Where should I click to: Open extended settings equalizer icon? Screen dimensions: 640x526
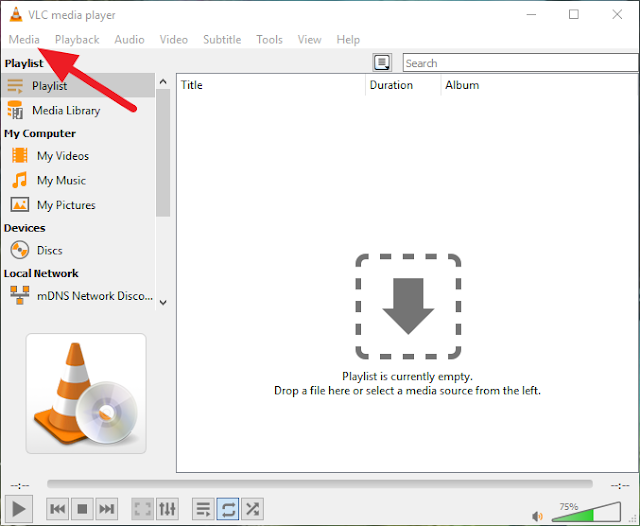(167, 509)
